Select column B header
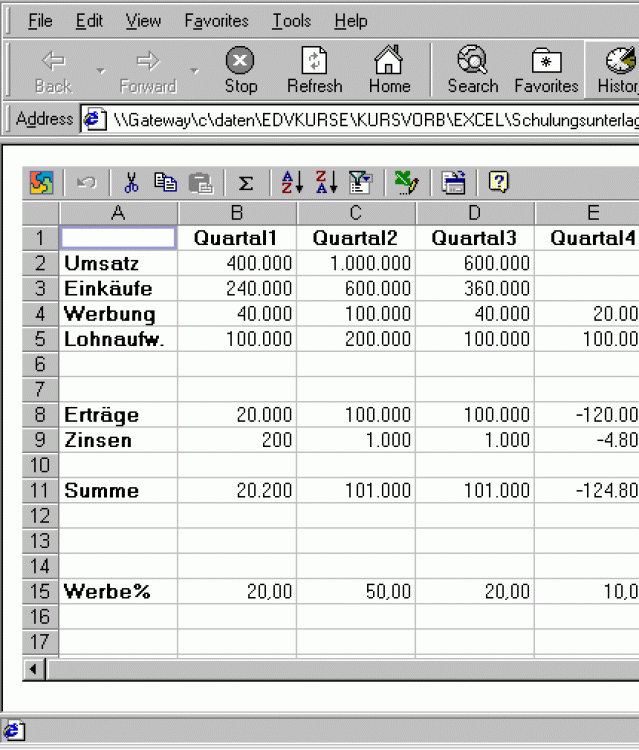This screenshot has height=750, width=639. pyautogui.click(x=237, y=213)
